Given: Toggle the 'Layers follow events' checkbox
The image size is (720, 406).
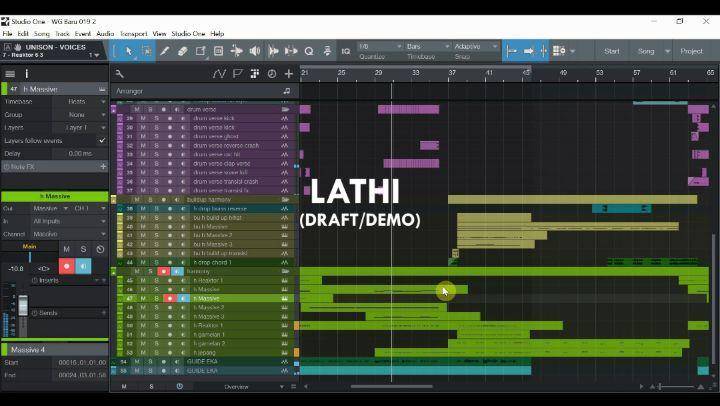Looking at the screenshot, I should coord(102,141).
